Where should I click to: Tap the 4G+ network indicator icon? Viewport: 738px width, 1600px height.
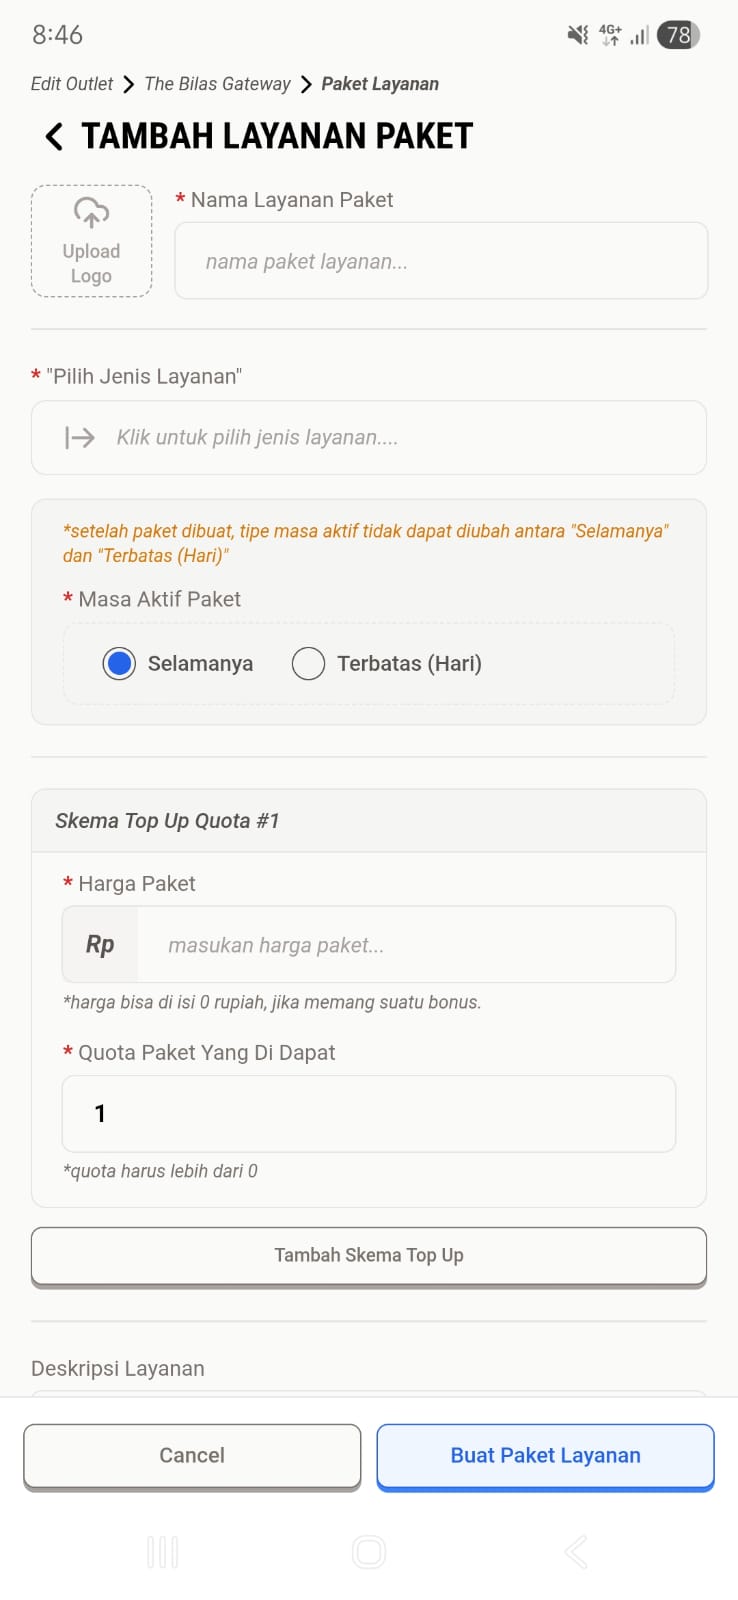(x=610, y=34)
